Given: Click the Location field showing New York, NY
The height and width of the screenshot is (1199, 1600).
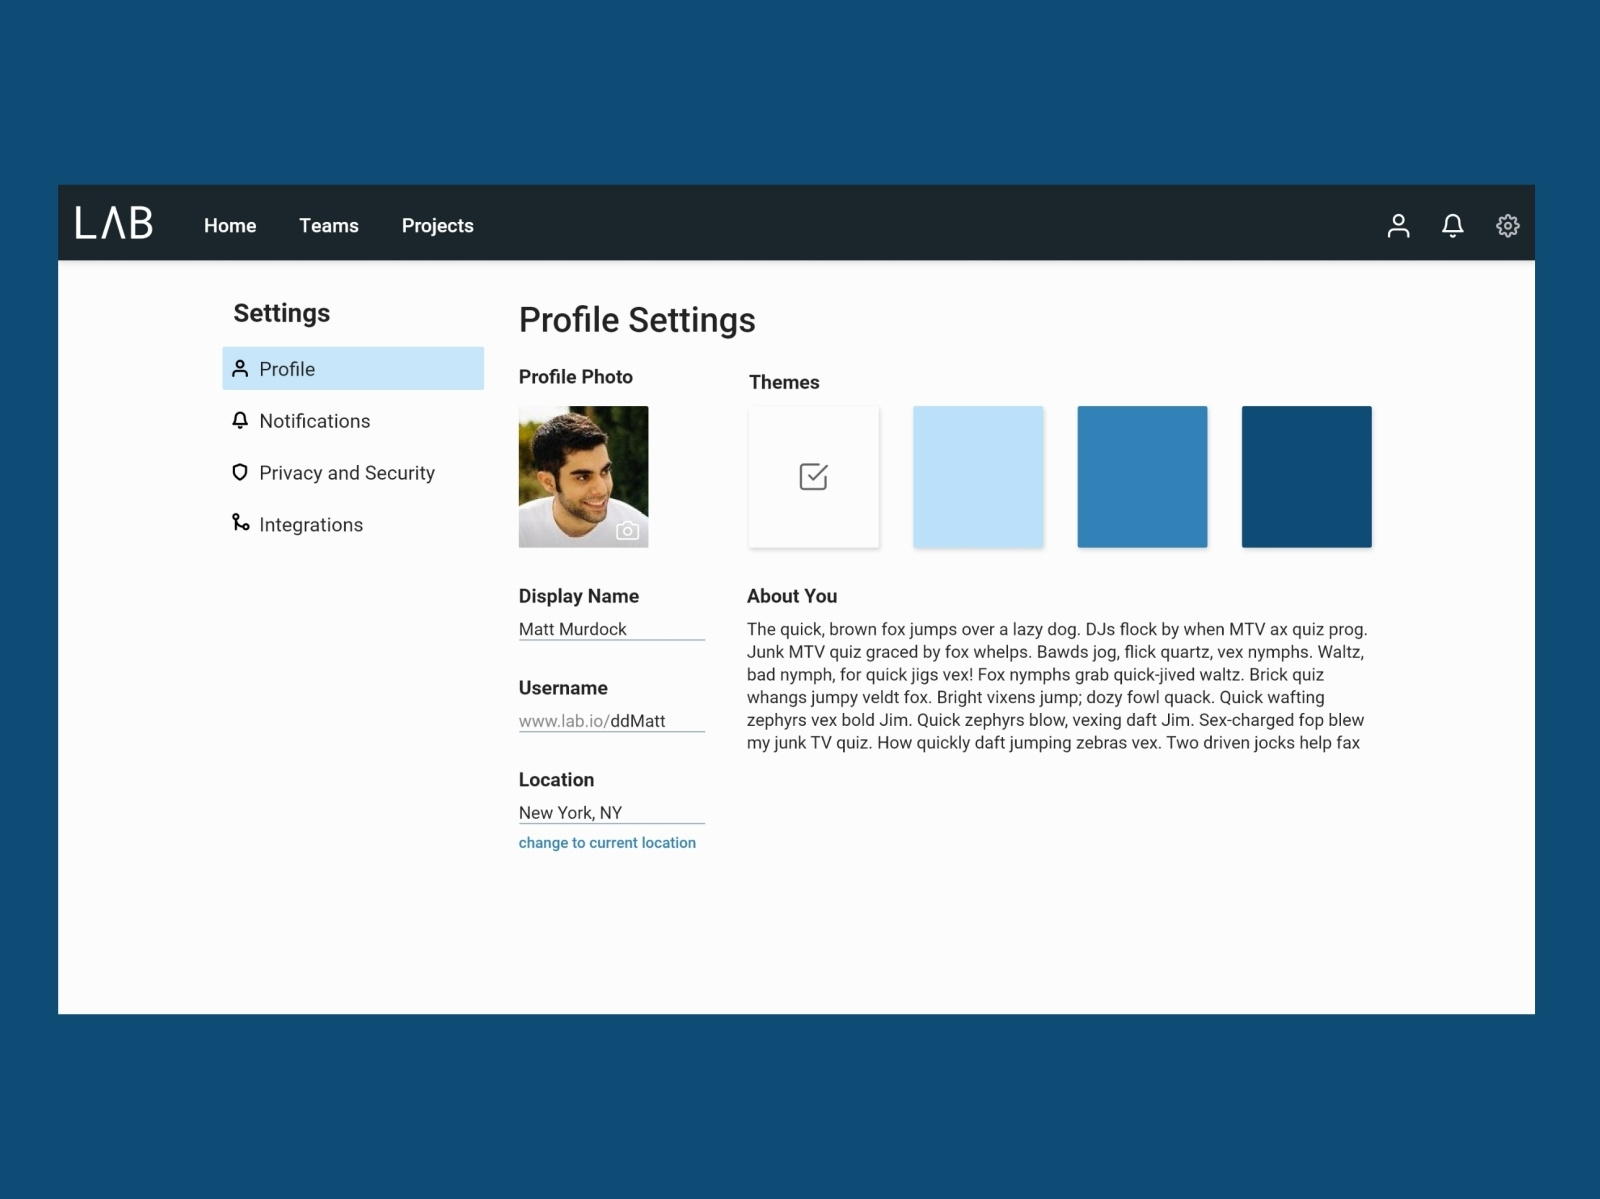Looking at the screenshot, I should pyautogui.click(x=570, y=813).
